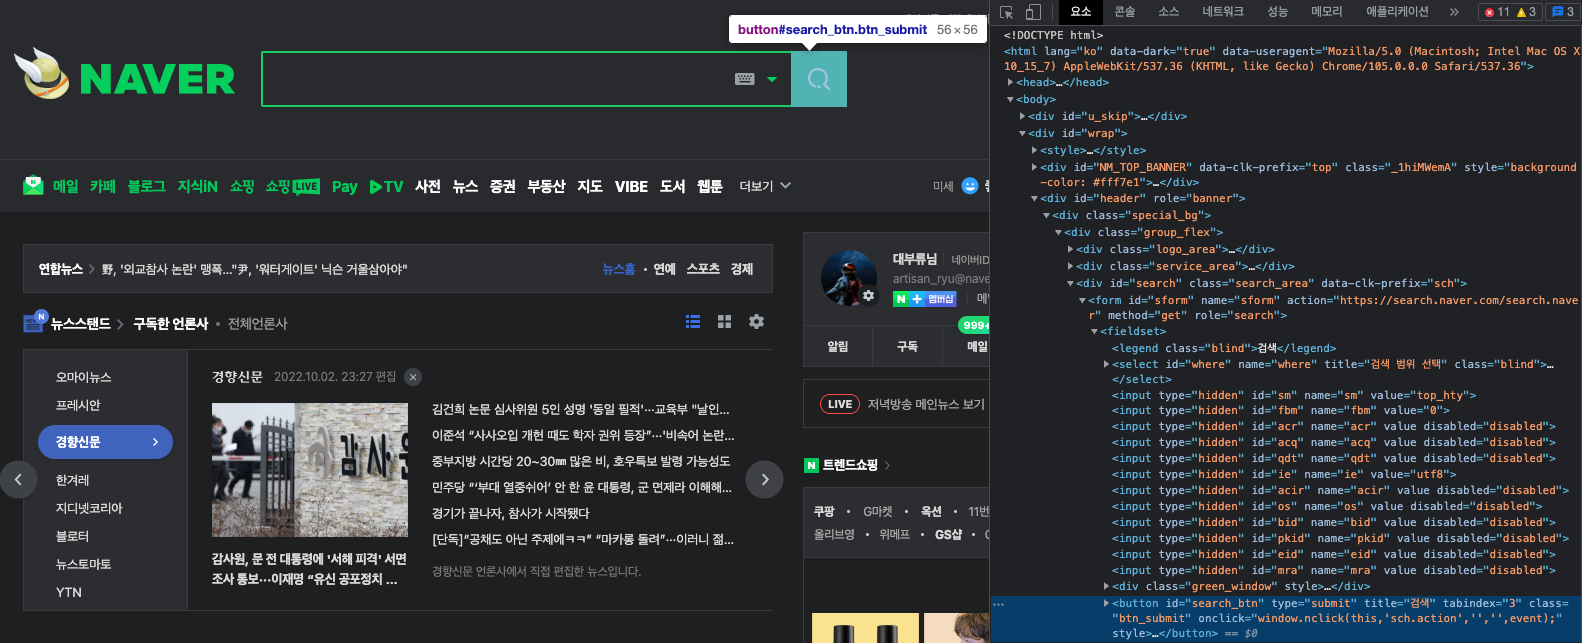Open 뉴스 menu item in nav bar
Viewport: 1582px width, 643px height.
coord(465,186)
